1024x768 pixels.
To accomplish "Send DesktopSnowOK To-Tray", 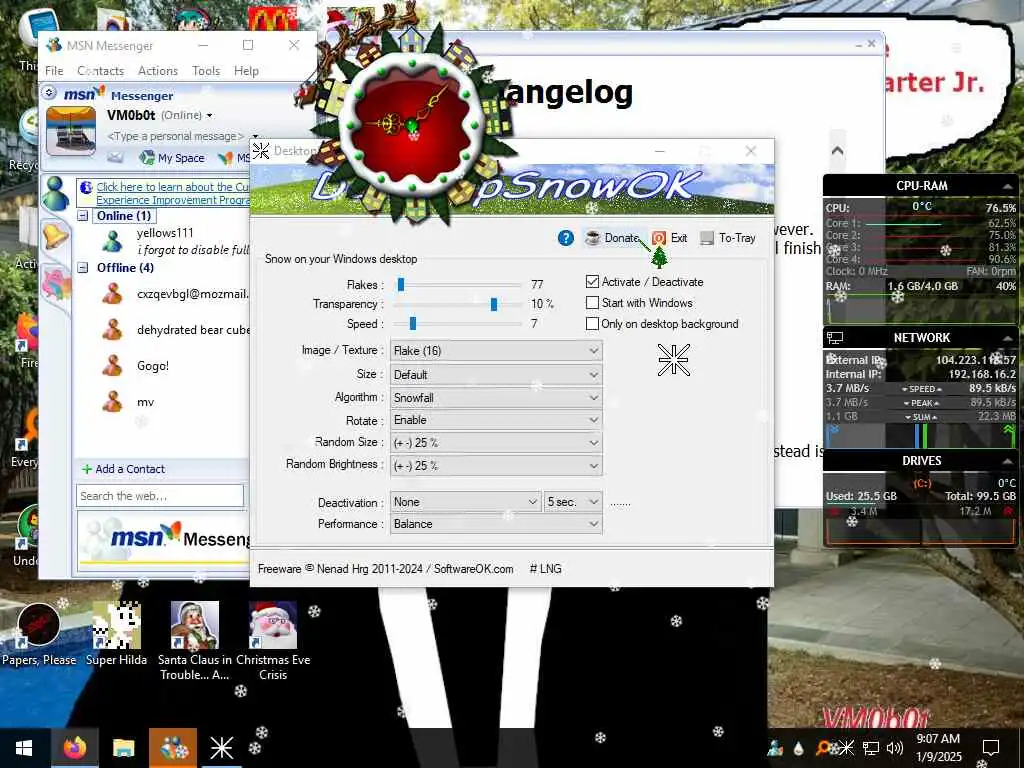I will coord(728,238).
